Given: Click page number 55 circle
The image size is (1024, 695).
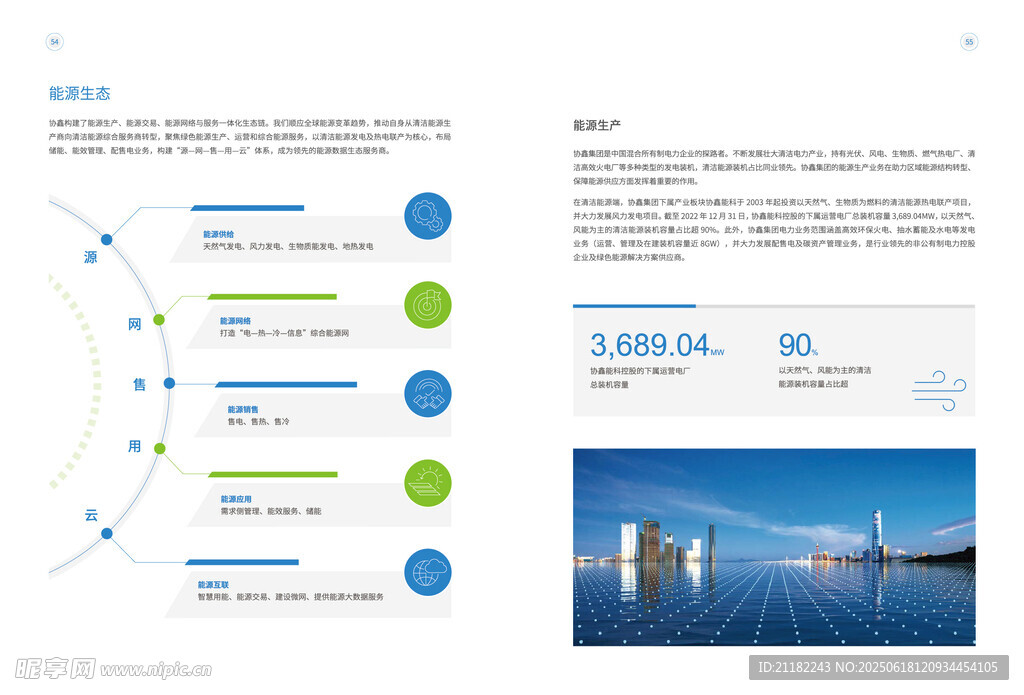Looking at the screenshot, I should [969, 42].
